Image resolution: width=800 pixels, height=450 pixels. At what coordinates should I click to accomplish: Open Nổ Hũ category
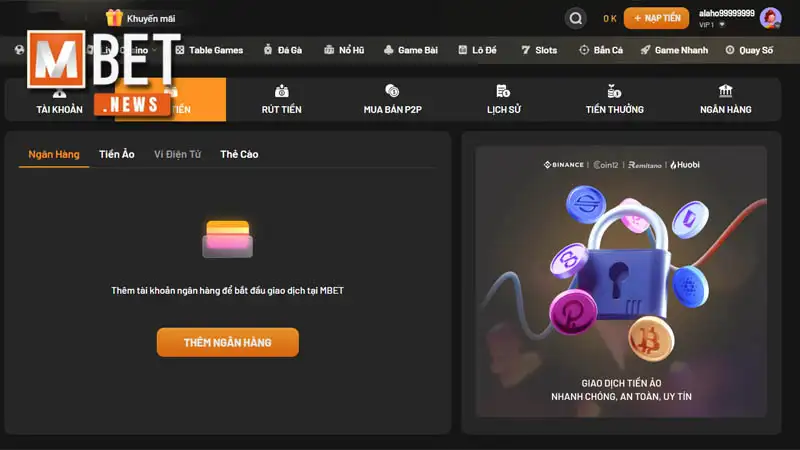tap(344, 50)
